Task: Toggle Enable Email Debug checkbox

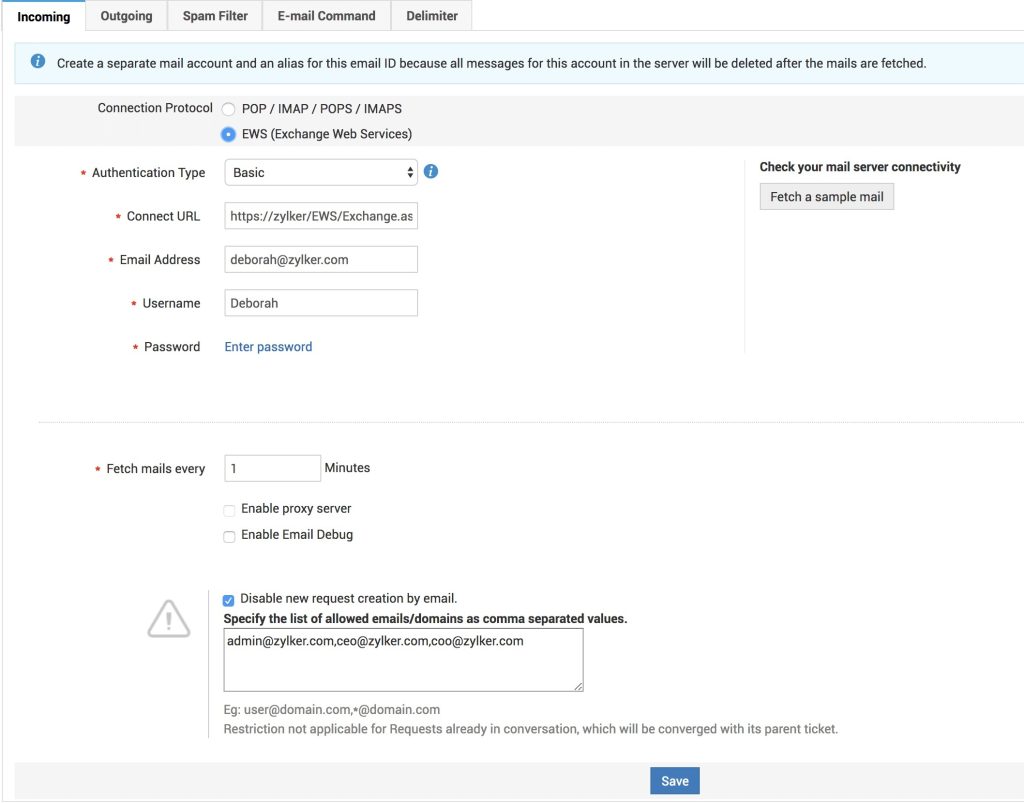Action: (x=229, y=536)
